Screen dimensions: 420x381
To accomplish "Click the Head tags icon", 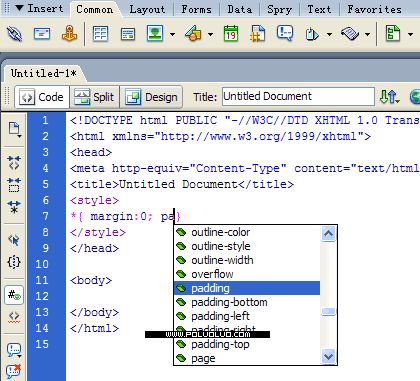I will pos(312,34).
